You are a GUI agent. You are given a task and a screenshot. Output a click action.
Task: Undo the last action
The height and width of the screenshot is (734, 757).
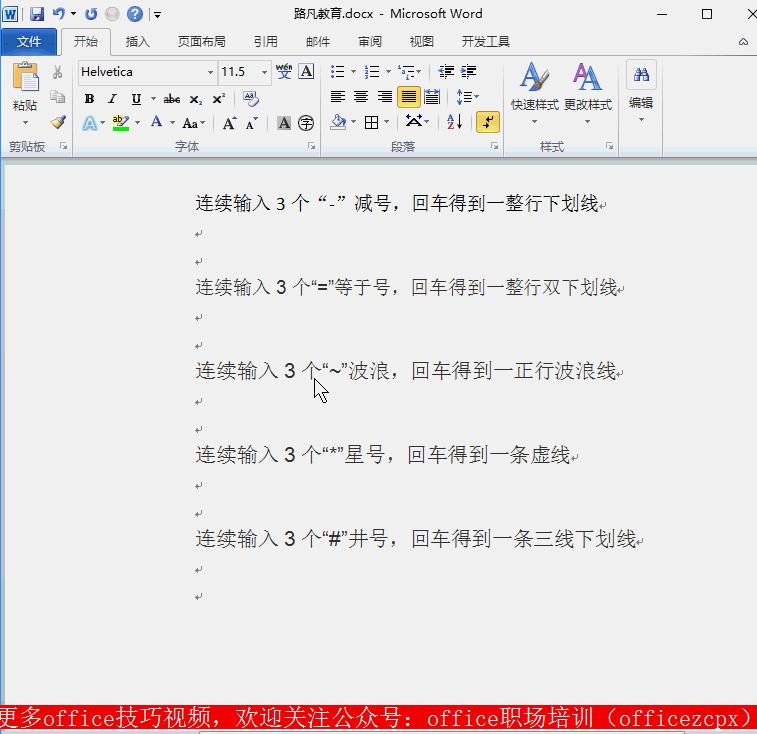pos(58,14)
